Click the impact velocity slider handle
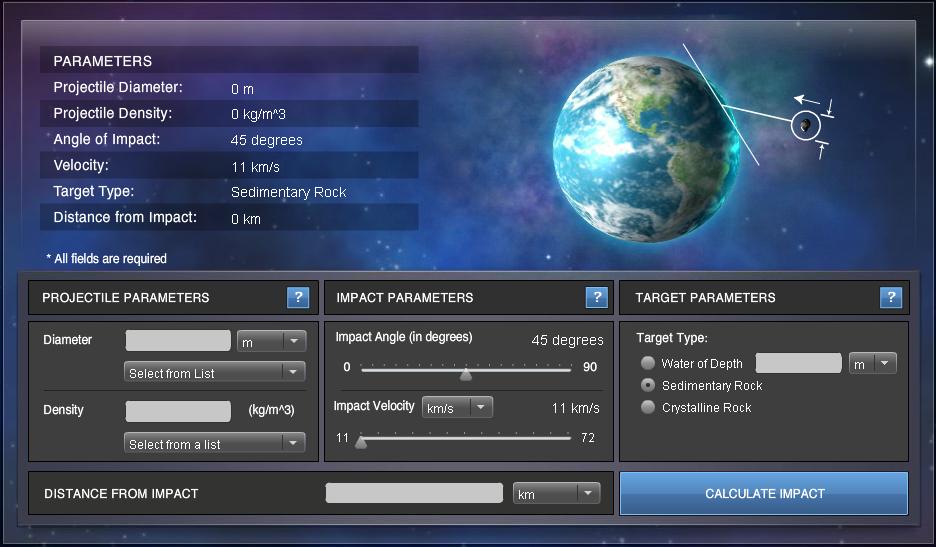This screenshot has height=547, width=936. point(361,442)
